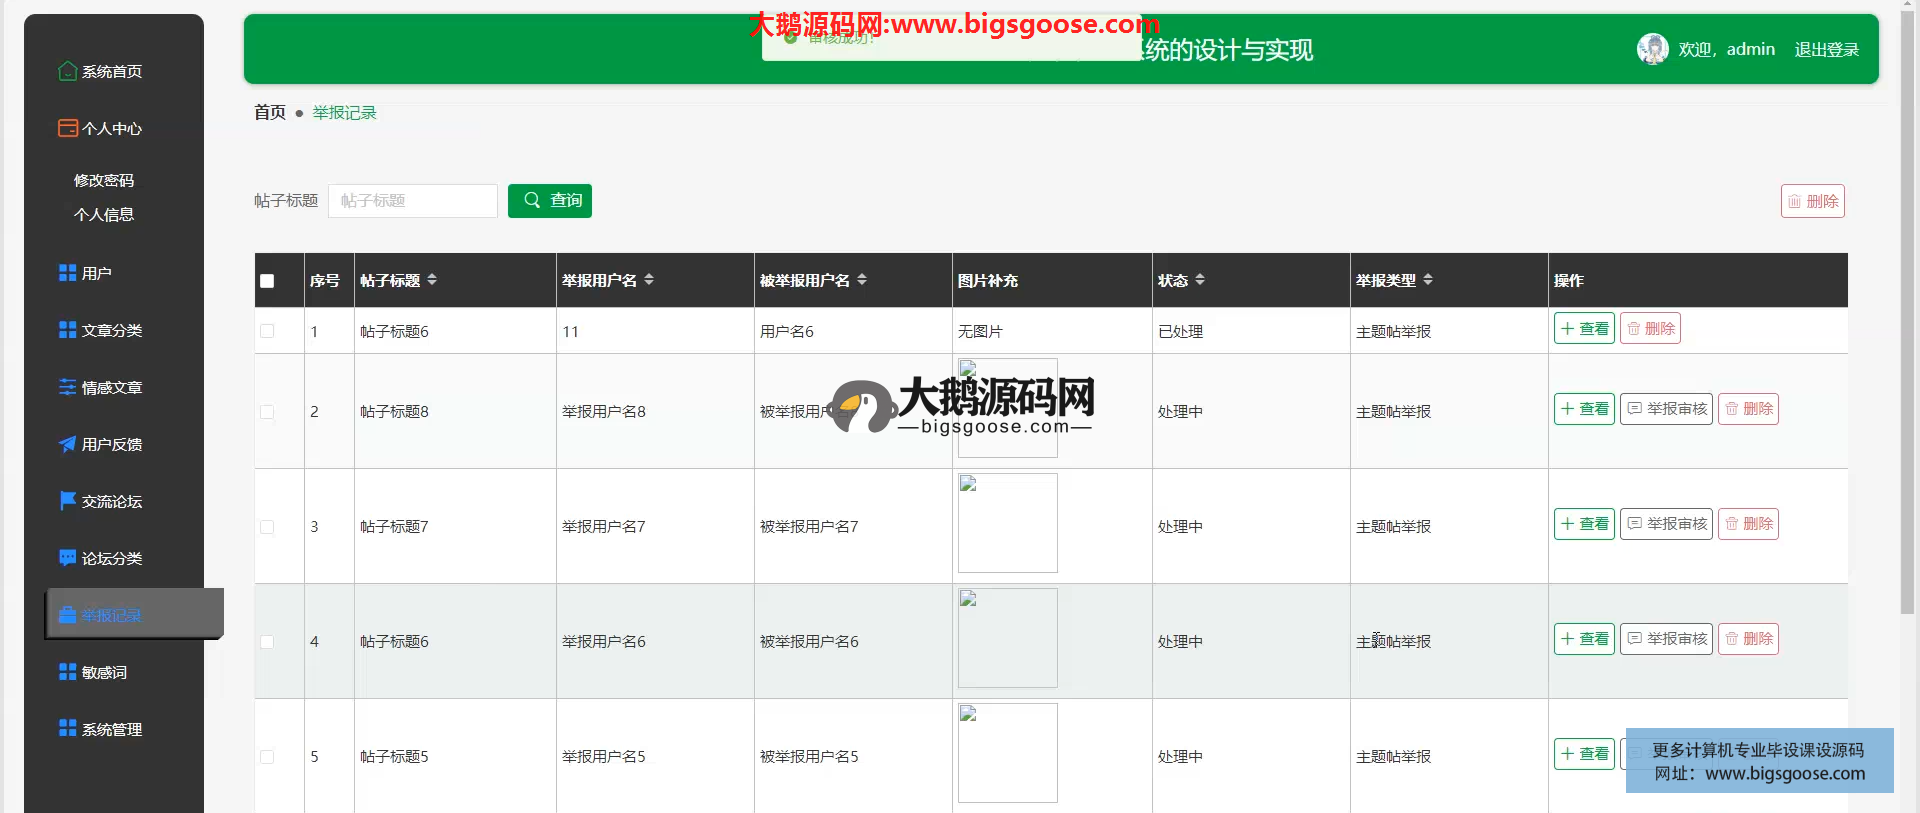Open 敏感词 menu in sidebar

104,672
